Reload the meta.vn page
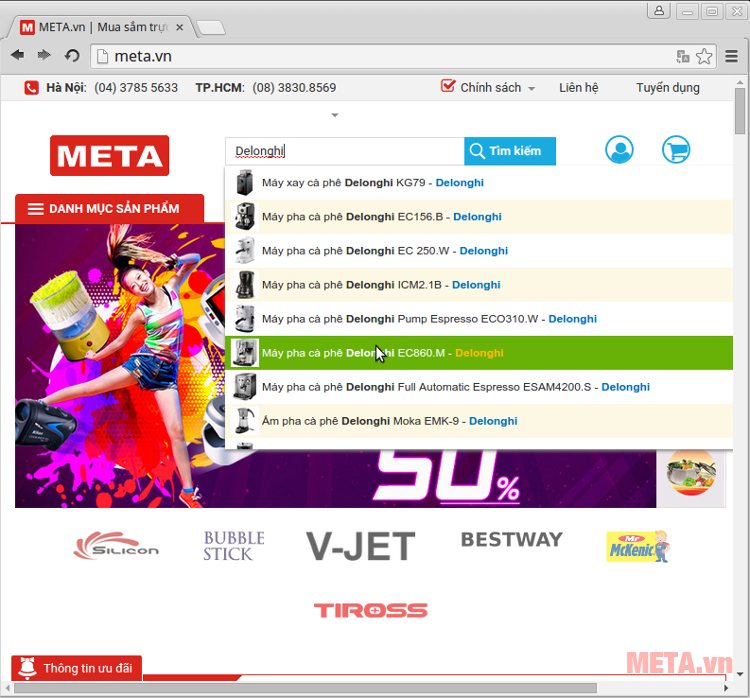The image size is (750, 698). pos(72,56)
